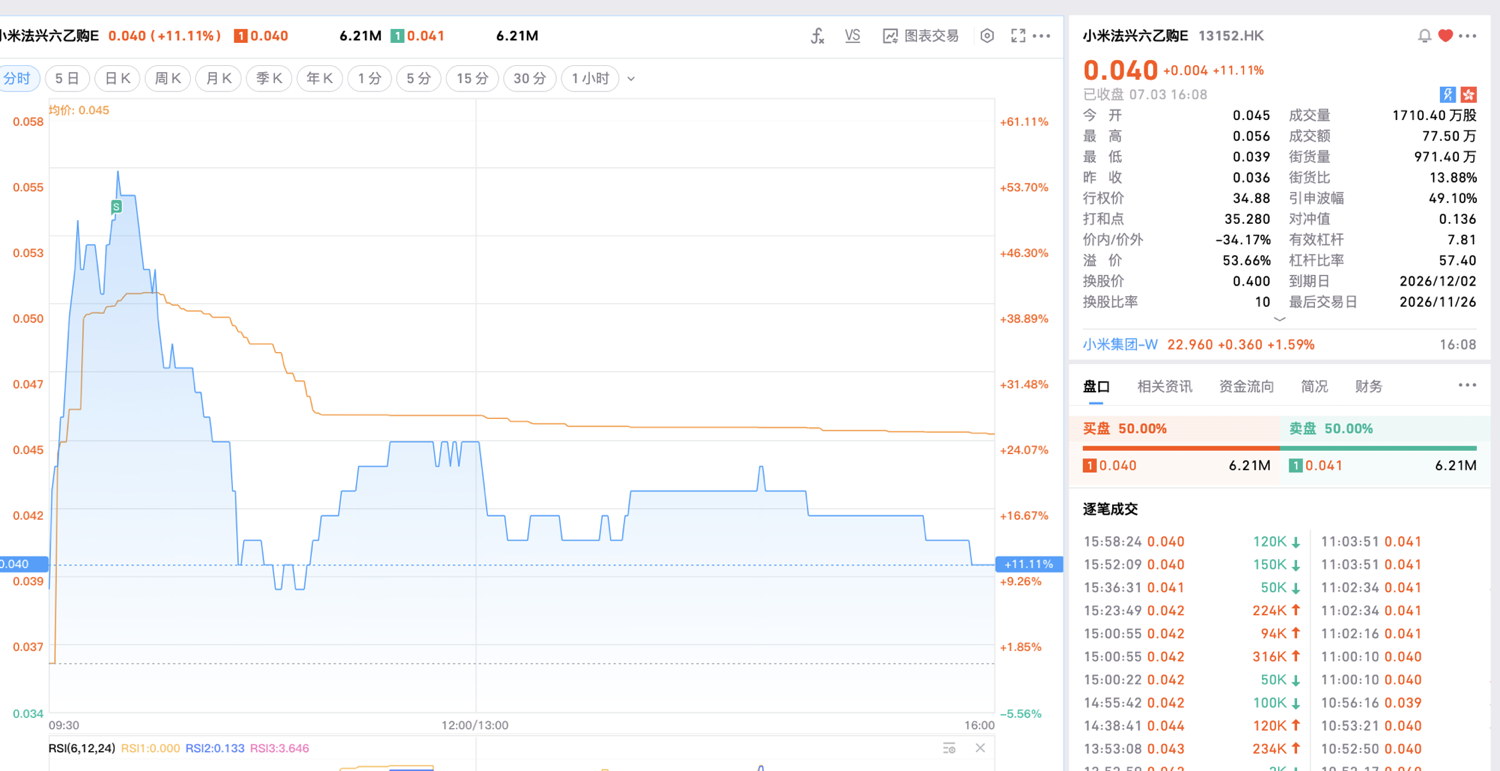Switch to 盘口 tab
Screen dimensions: 1500x771
pos(1097,386)
